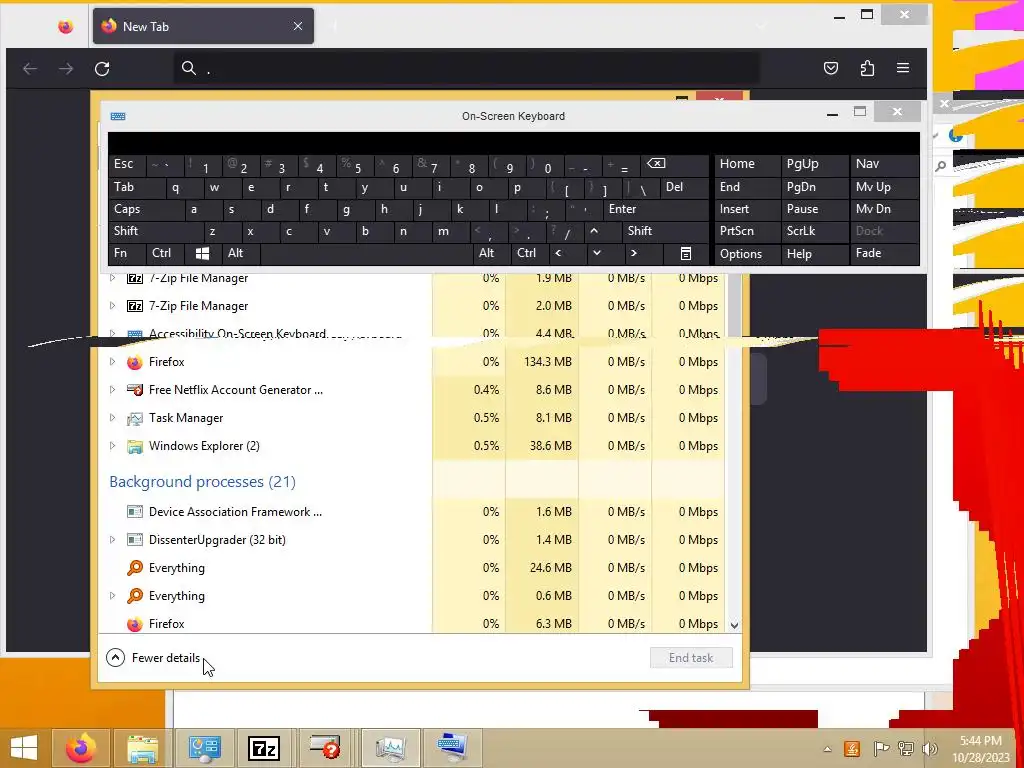
Task: Collapse Task Manager with Fewer details
Action: [x=153, y=658]
